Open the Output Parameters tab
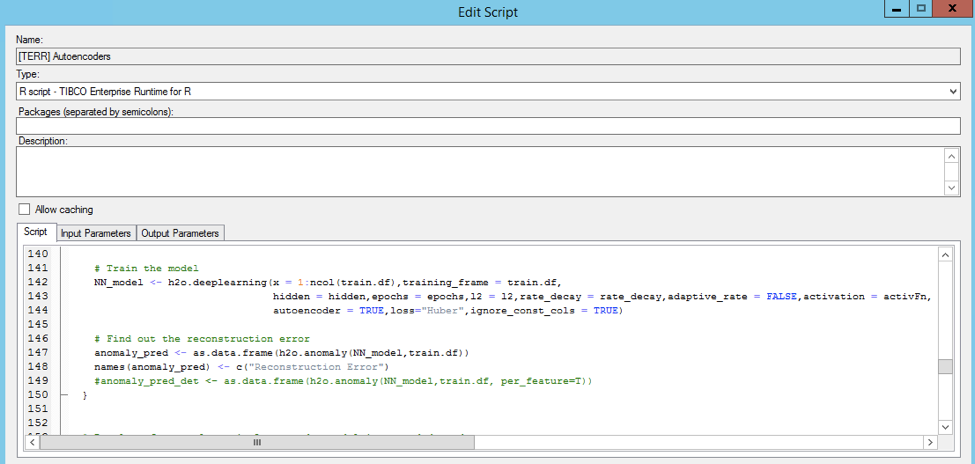Image resolution: width=975 pixels, height=464 pixels. 181,233
